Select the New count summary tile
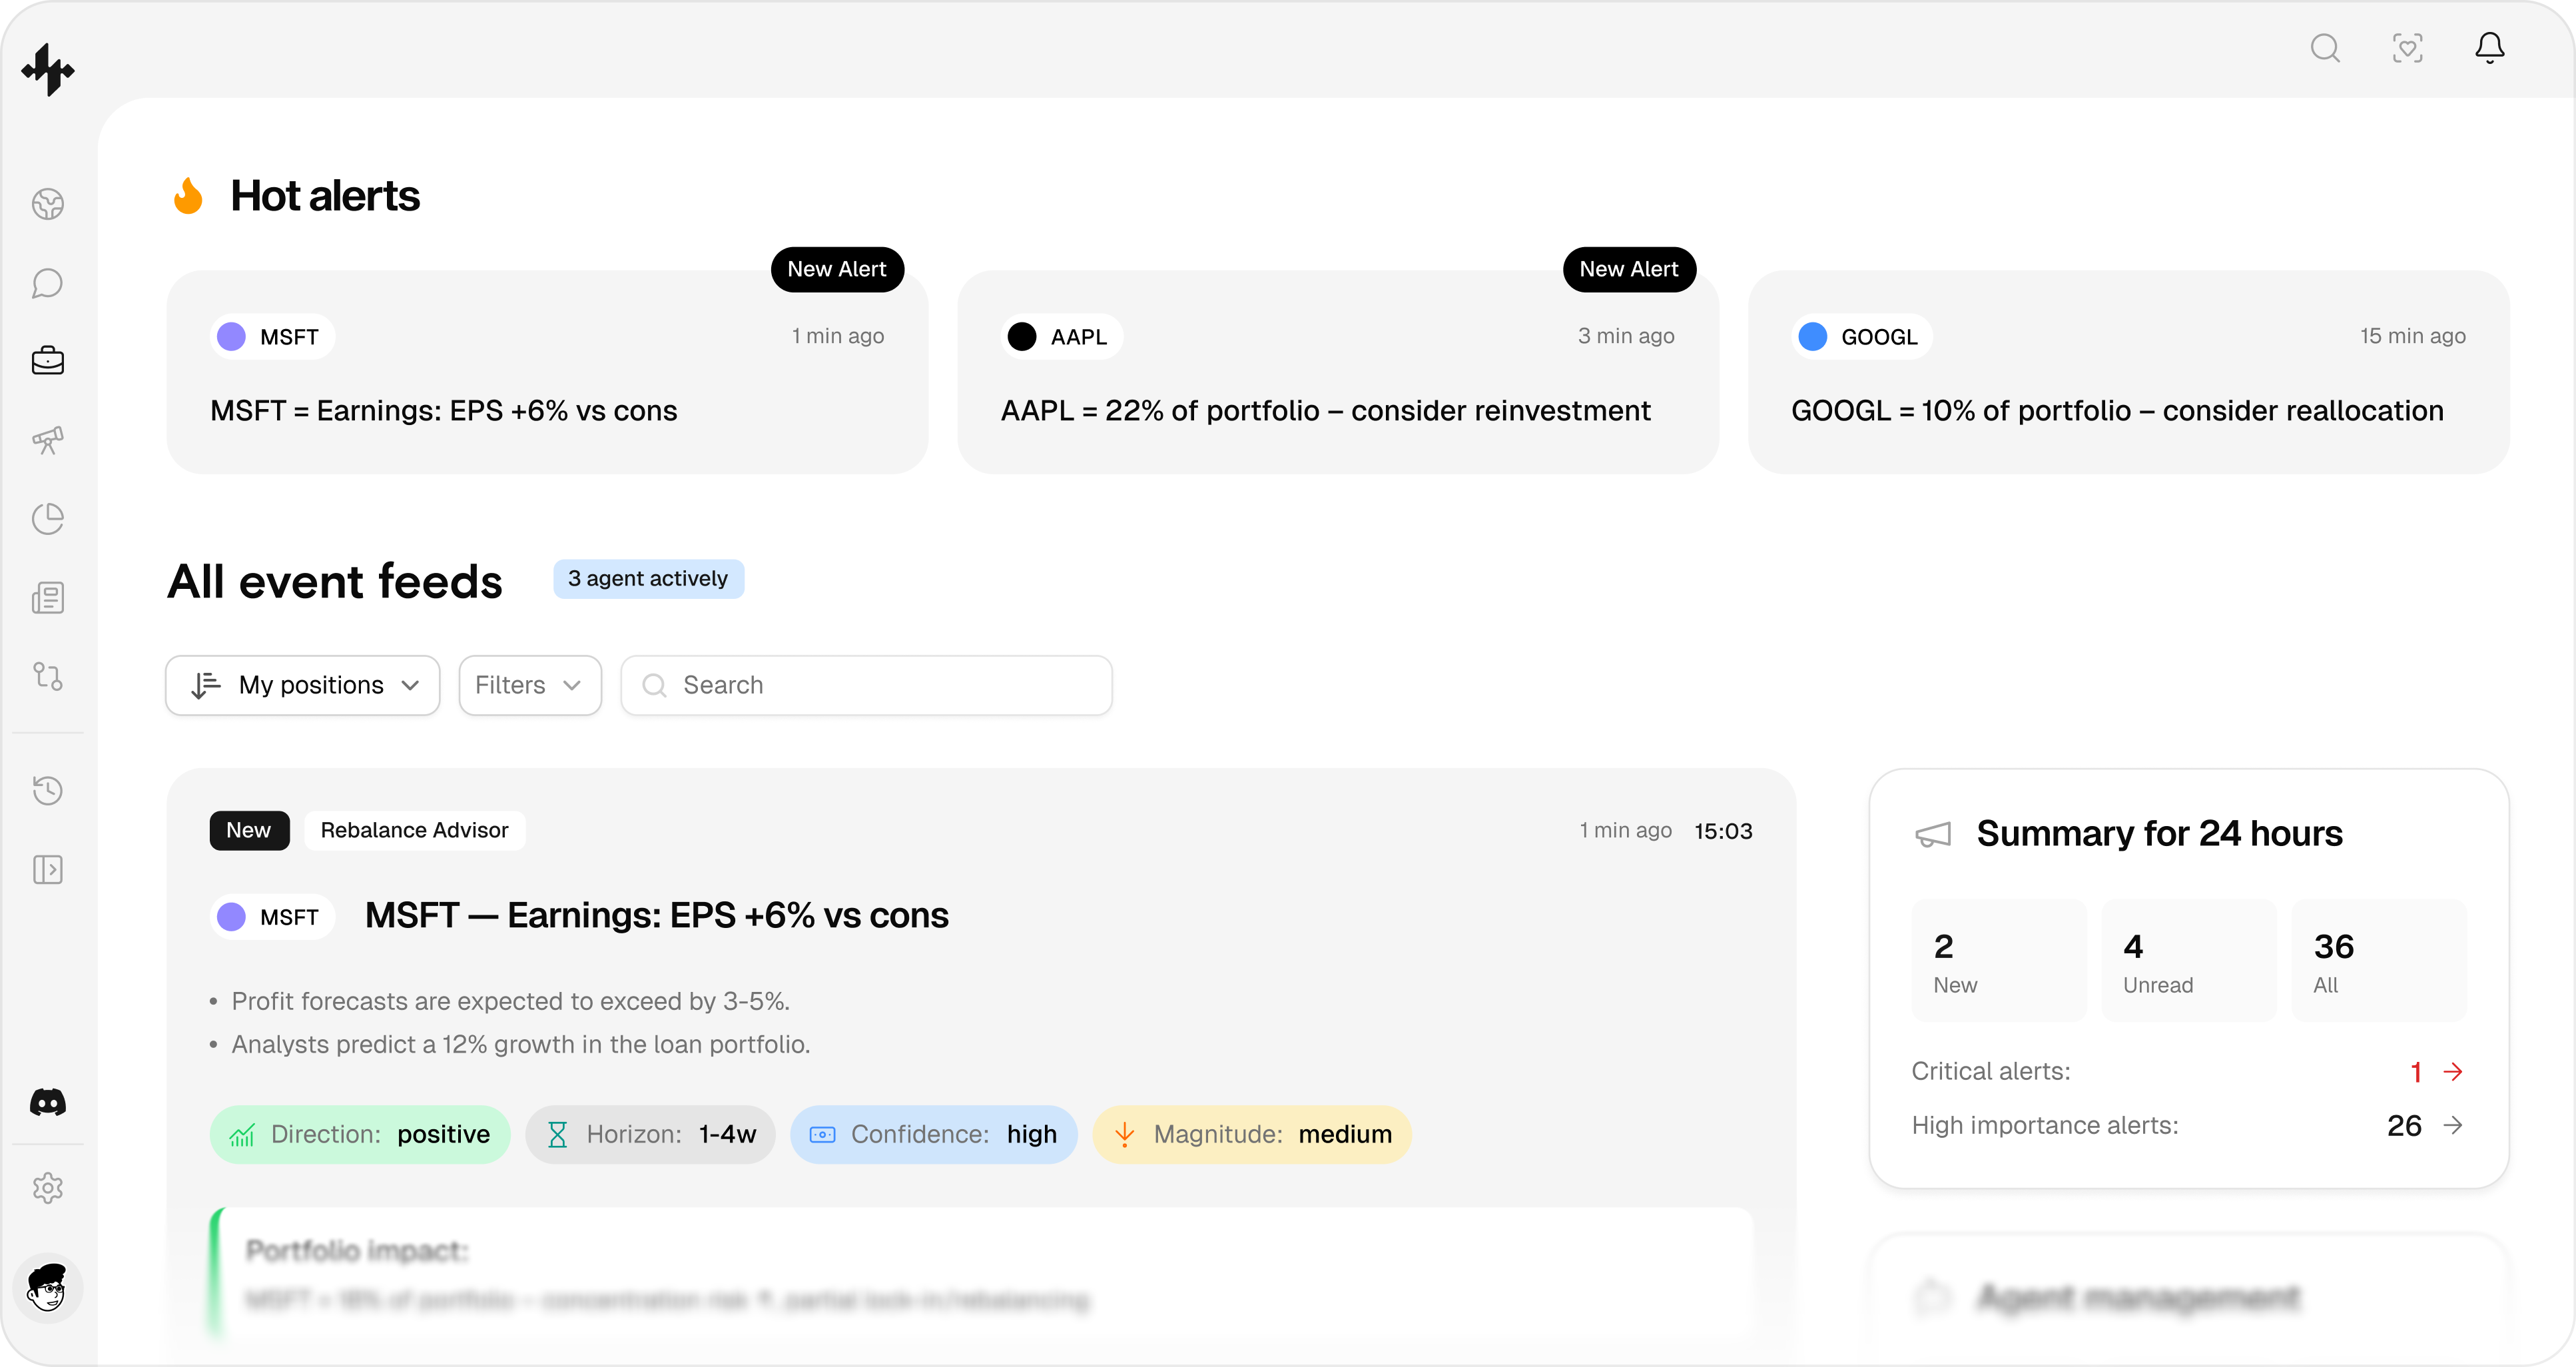 click(1998, 960)
